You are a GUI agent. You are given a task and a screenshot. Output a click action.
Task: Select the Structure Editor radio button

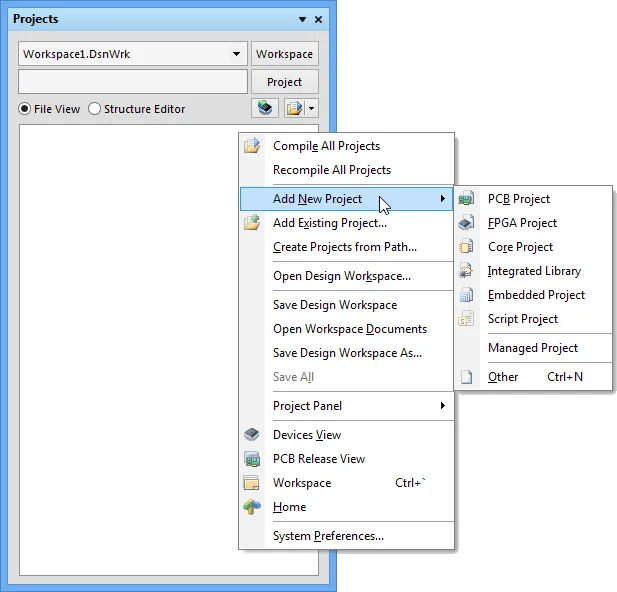[x=94, y=108]
